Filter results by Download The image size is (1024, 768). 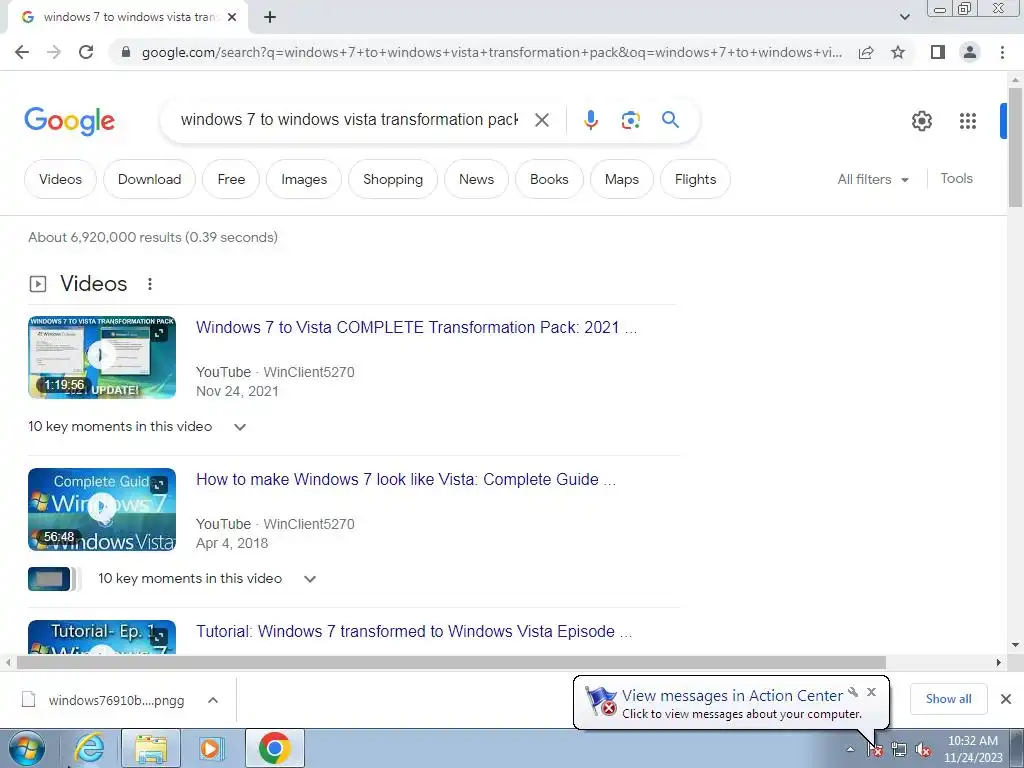coord(150,179)
